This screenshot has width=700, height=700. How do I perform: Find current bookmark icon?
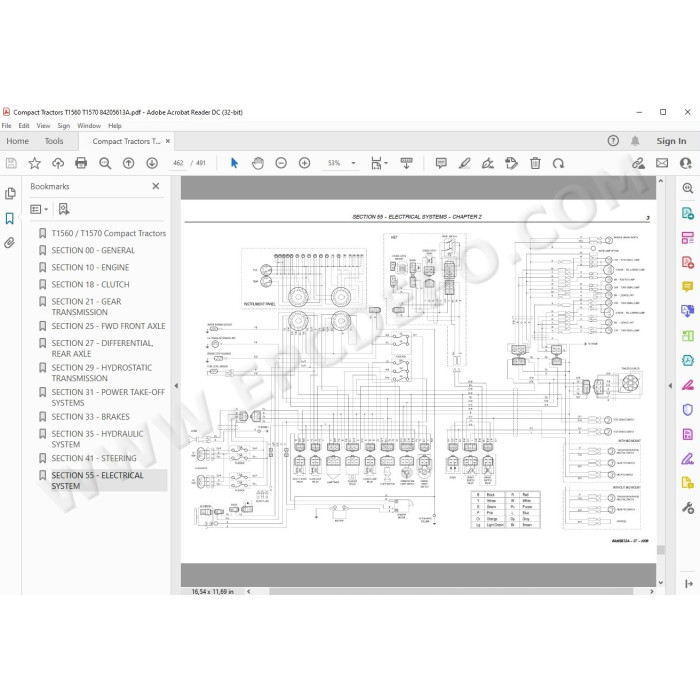64,209
